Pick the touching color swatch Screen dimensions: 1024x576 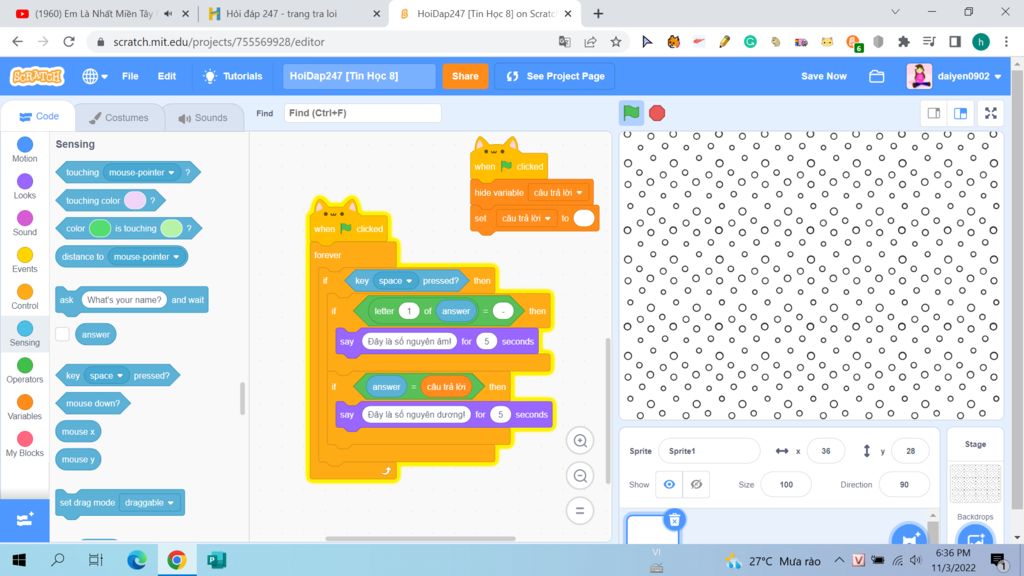tap(134, 201)
